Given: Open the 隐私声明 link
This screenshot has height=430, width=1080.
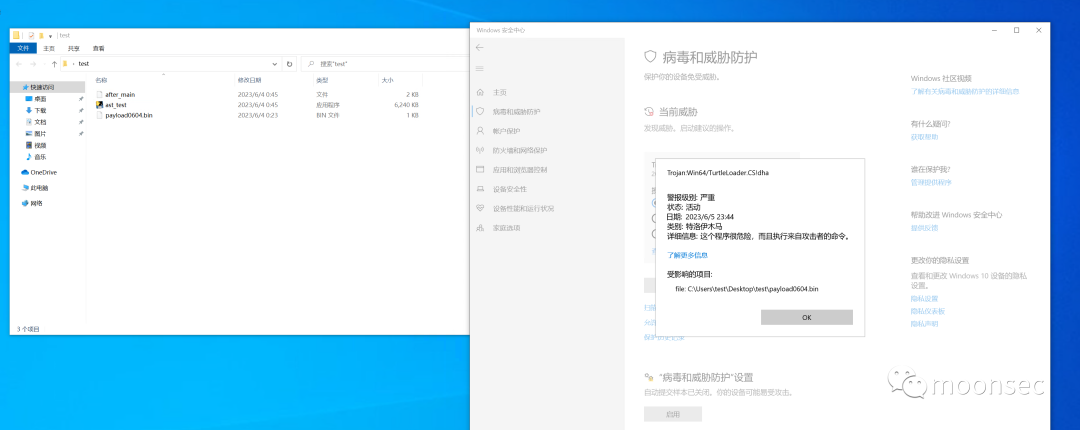Looking at the screenshot, I should tap(924, 323).
